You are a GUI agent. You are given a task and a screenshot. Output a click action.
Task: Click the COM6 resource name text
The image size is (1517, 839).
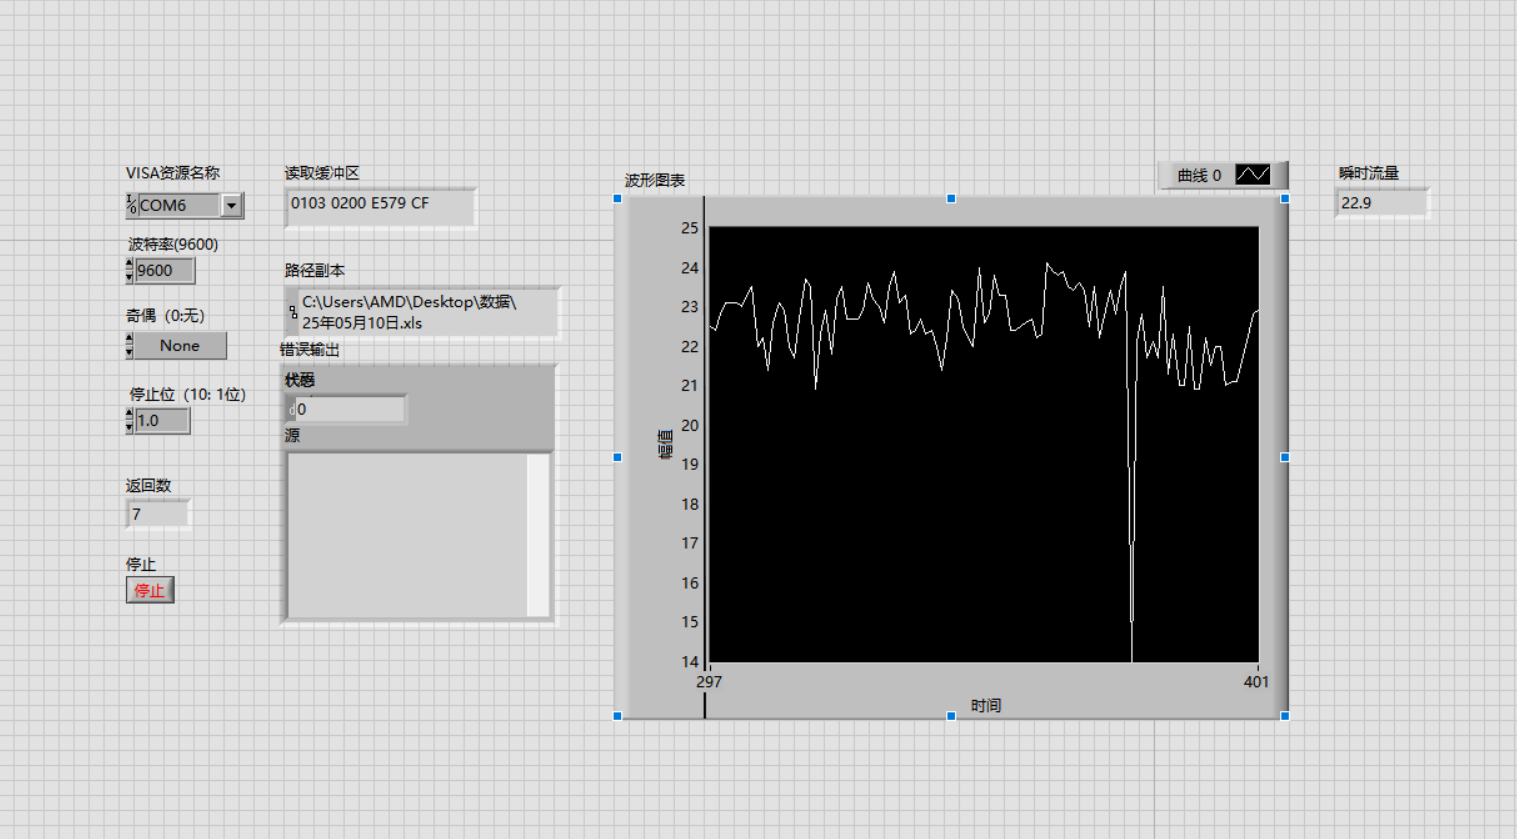[x=163, y=205]
